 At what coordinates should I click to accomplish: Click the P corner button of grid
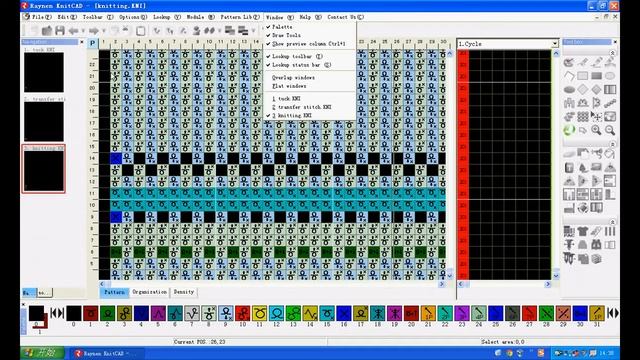tap(93, 43)
